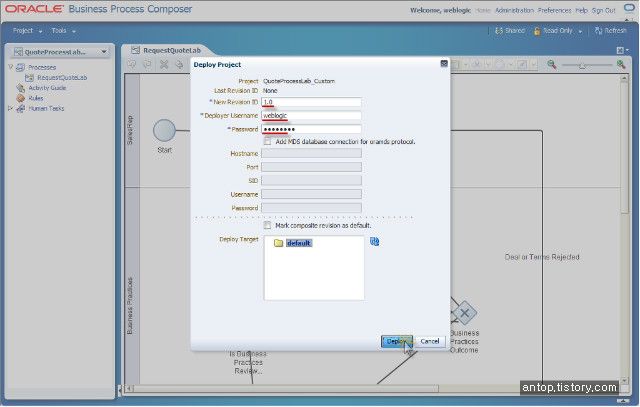The height and width of the screenshot is (407, 640).
Task: Check Mark composite revision as default
Action: pos(267,225)
